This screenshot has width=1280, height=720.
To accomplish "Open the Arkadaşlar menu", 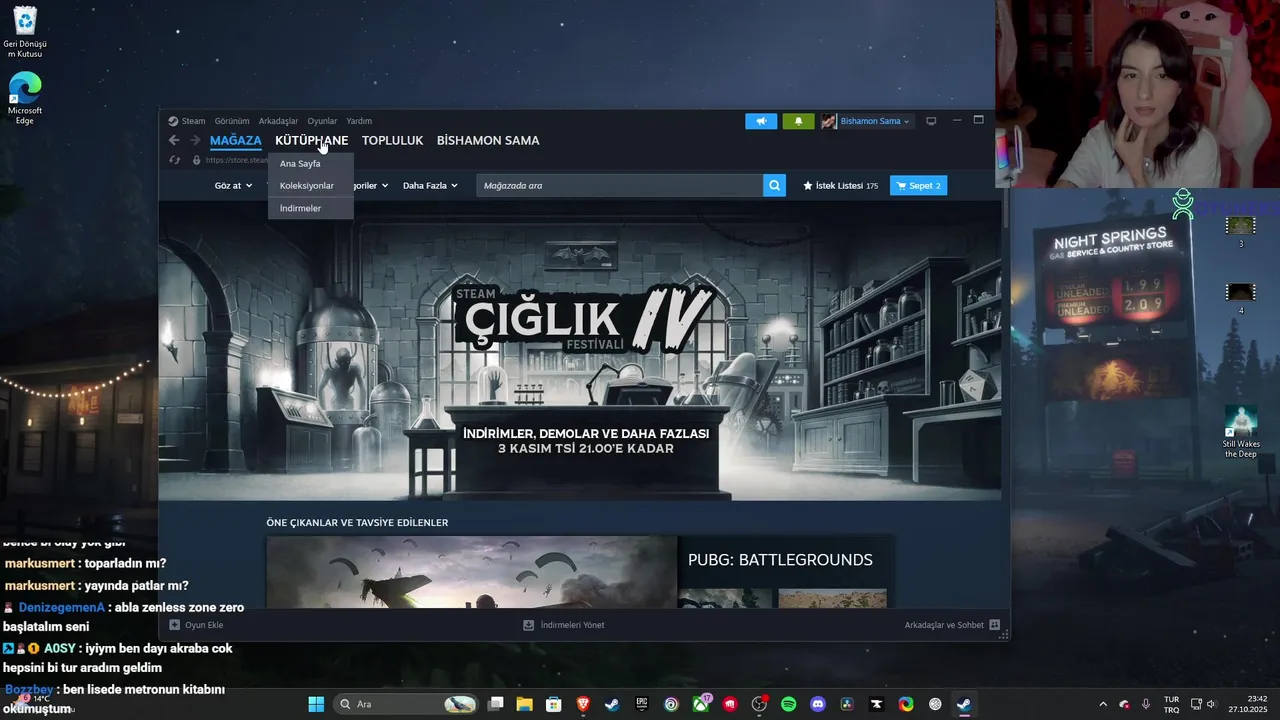I will tap(278, 121).
